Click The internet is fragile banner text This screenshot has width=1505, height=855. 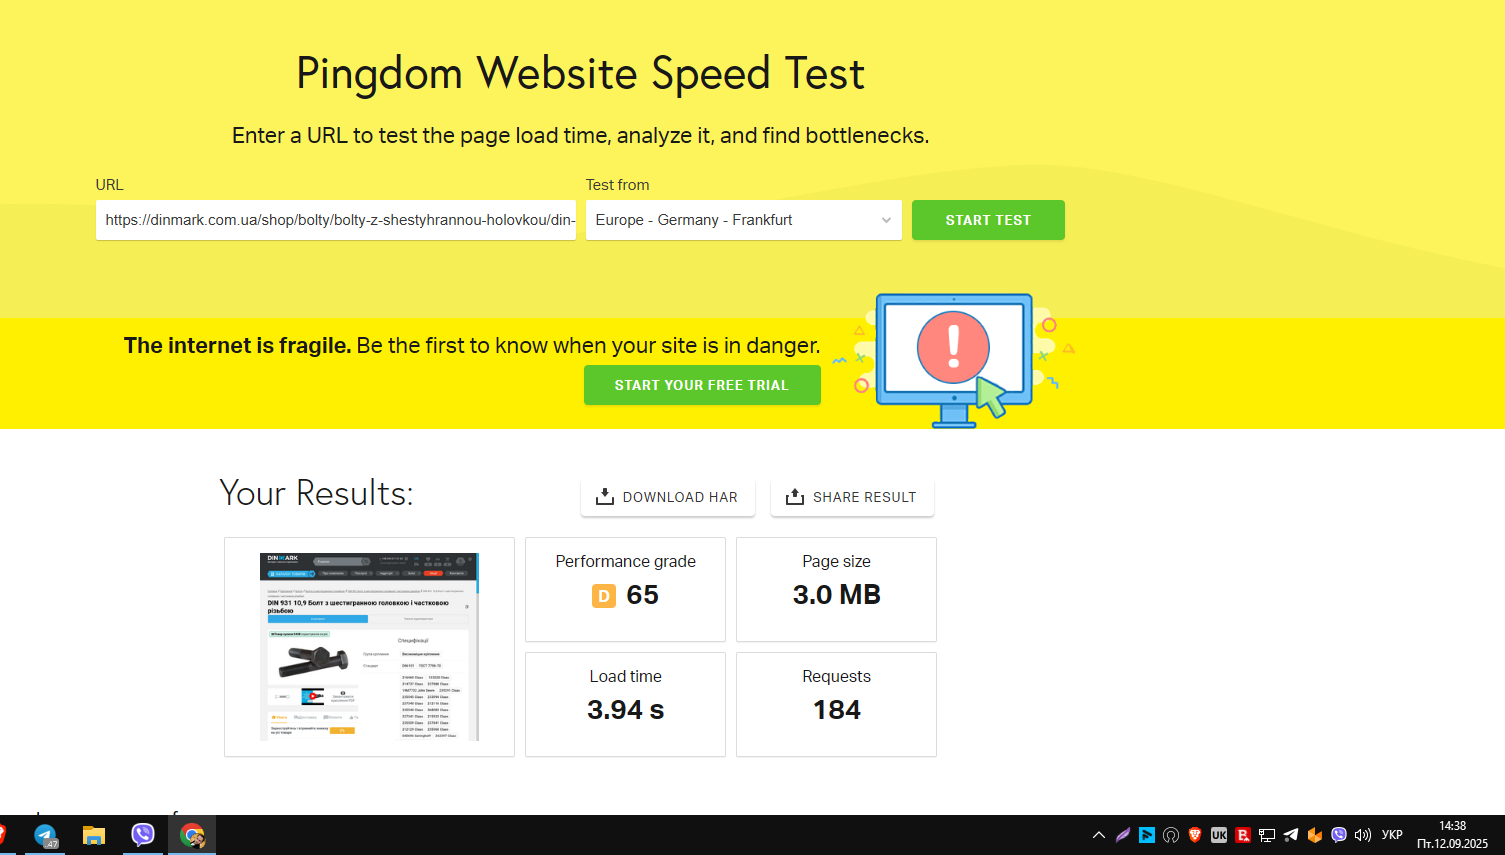tap(472, 346)
